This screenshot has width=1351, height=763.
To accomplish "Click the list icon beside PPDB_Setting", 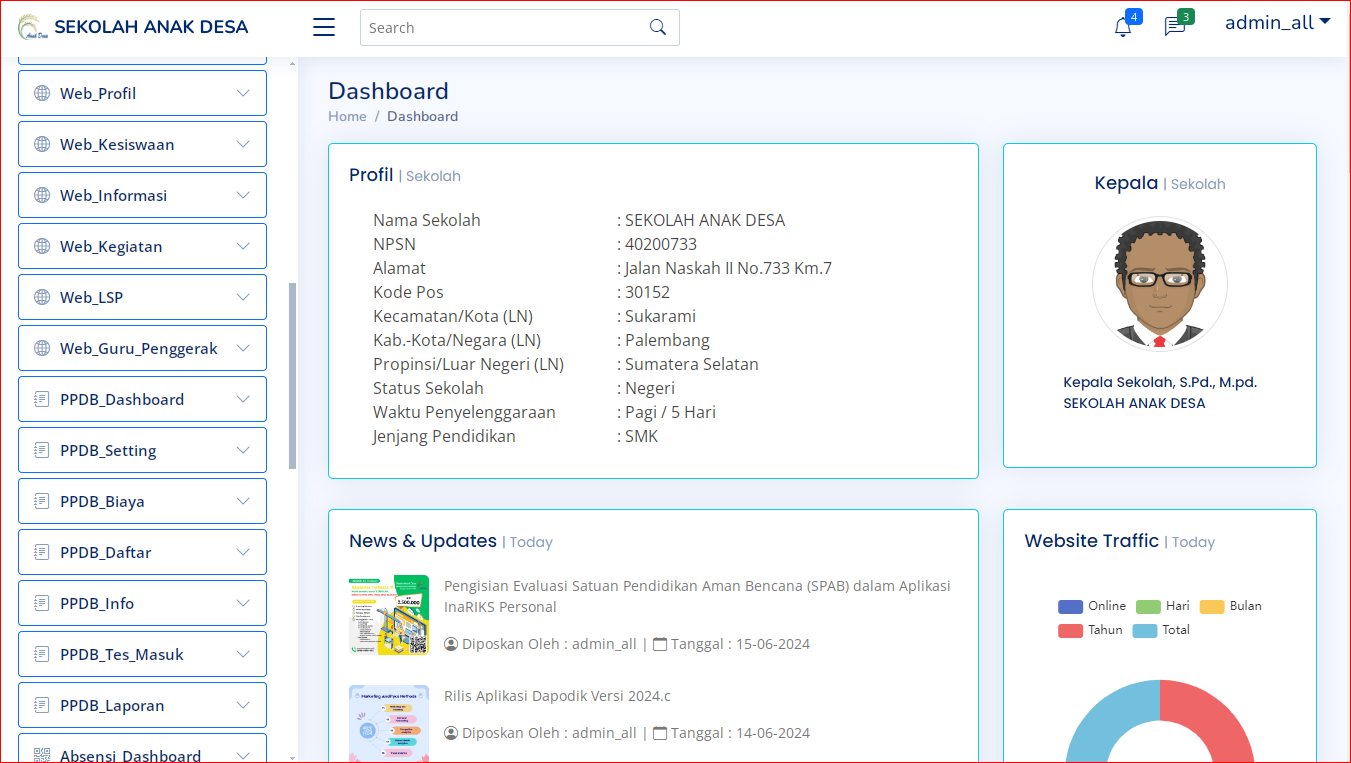I will [42, 450].
